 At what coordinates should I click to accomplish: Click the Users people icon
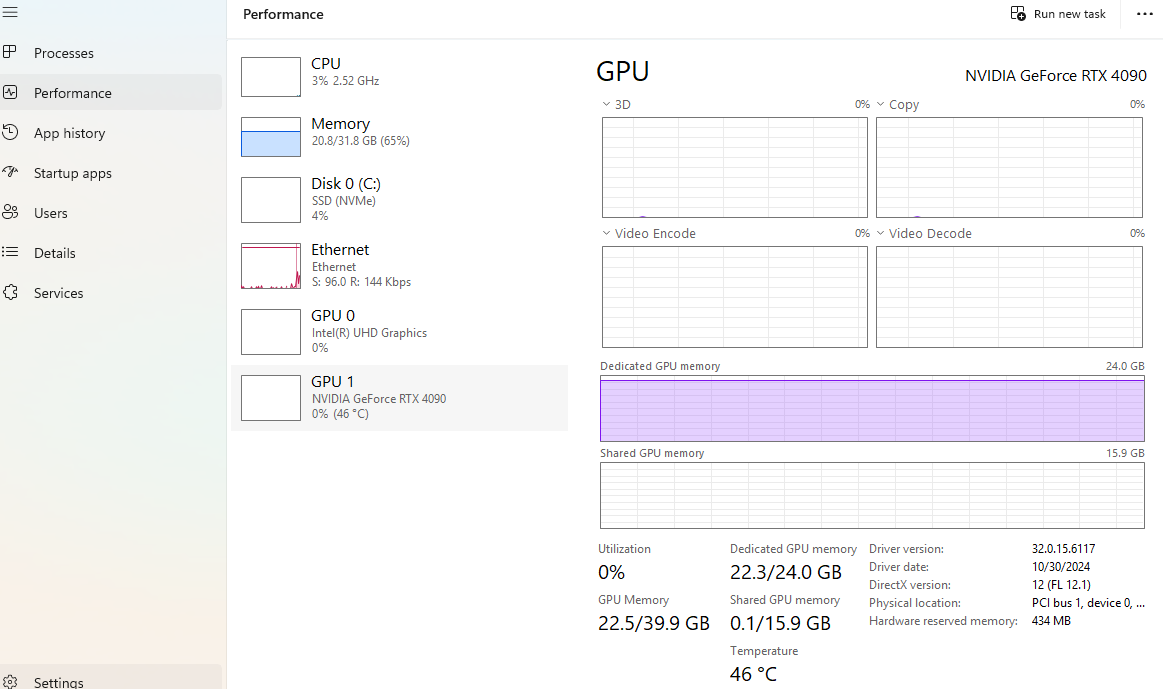(10, 212)
